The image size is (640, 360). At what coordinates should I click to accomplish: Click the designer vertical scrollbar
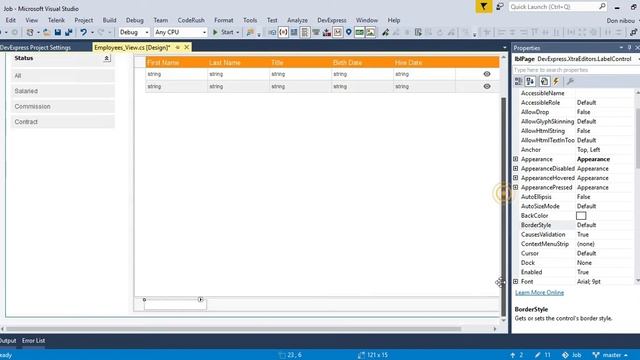coord(503,206)
